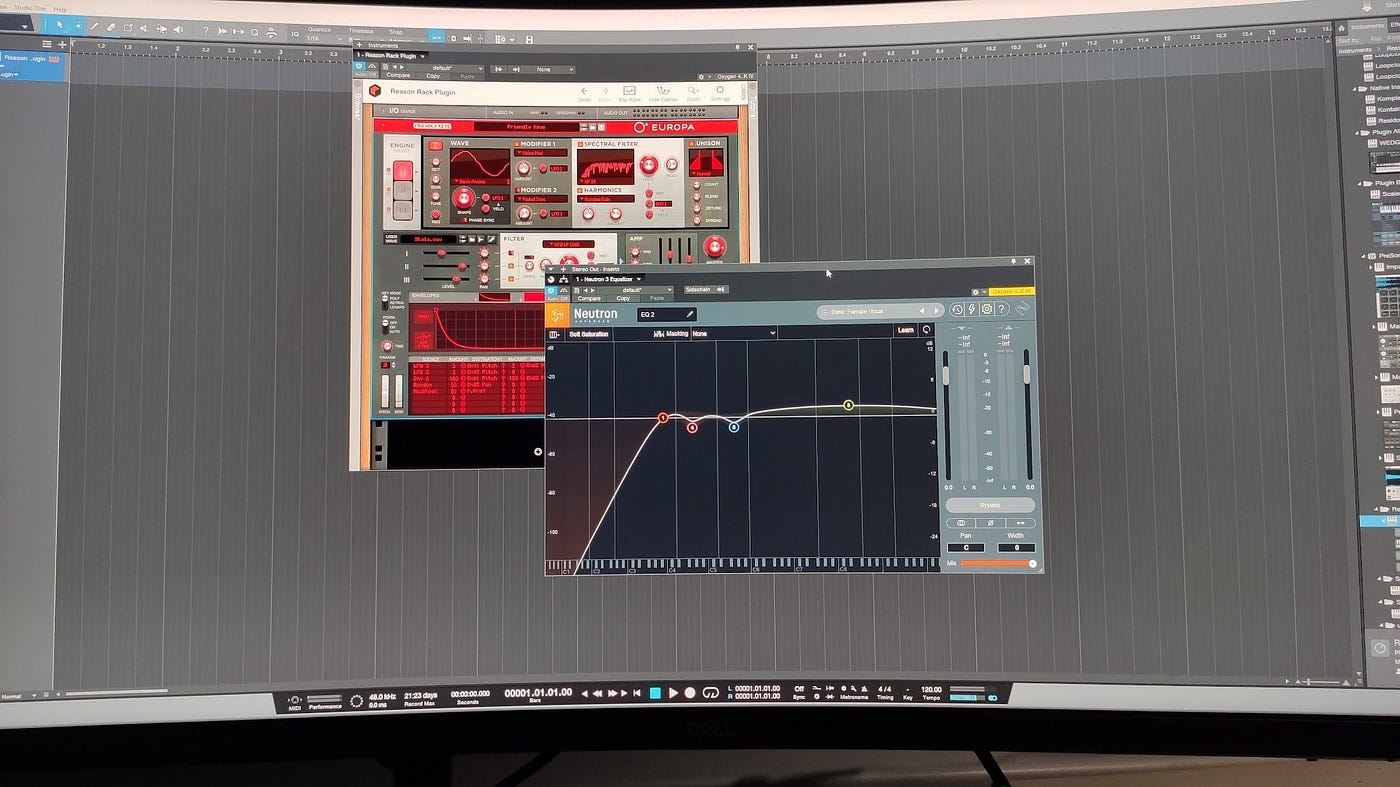Click Compare in Neutron window

click(x=589, y=298)
